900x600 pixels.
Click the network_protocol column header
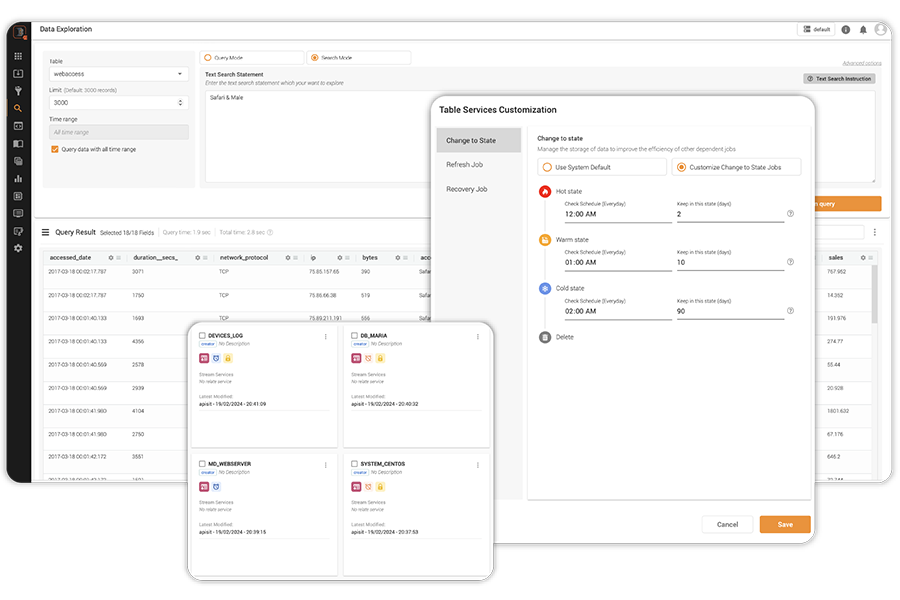(x=244, y=258)
